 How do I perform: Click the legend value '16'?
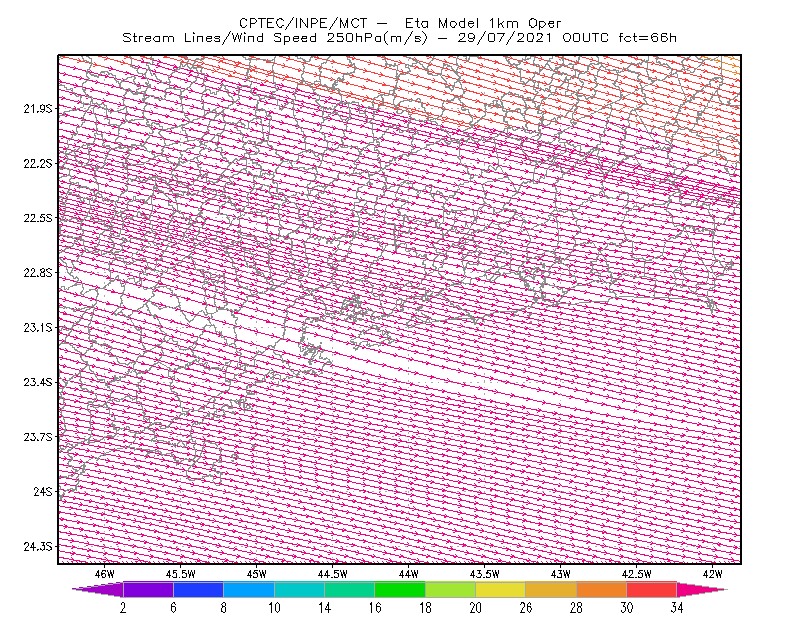point(375,608)
